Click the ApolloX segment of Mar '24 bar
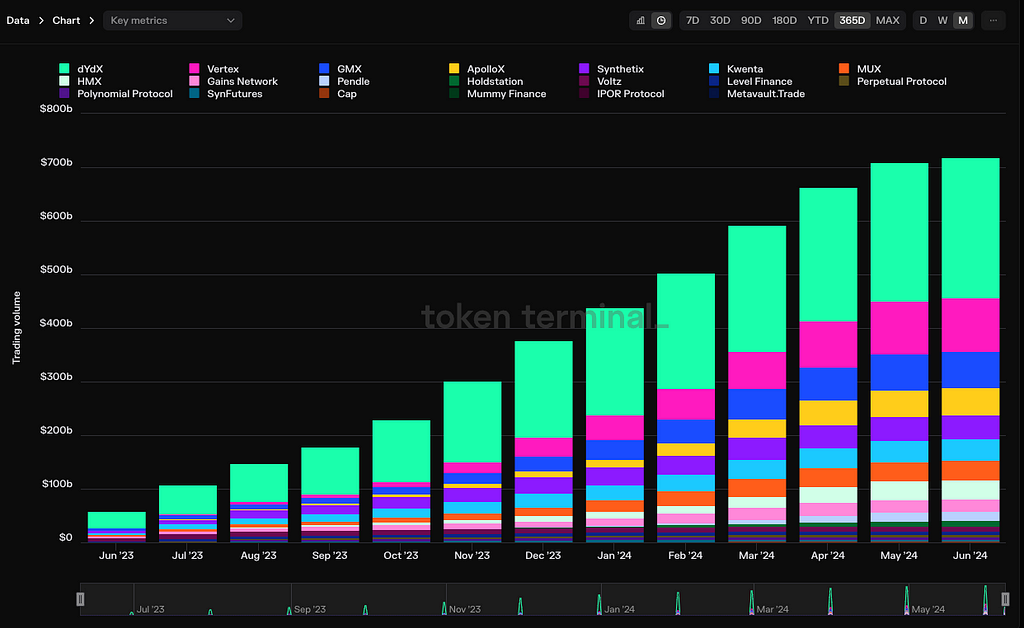1024x628 pixels. [757, 428]
